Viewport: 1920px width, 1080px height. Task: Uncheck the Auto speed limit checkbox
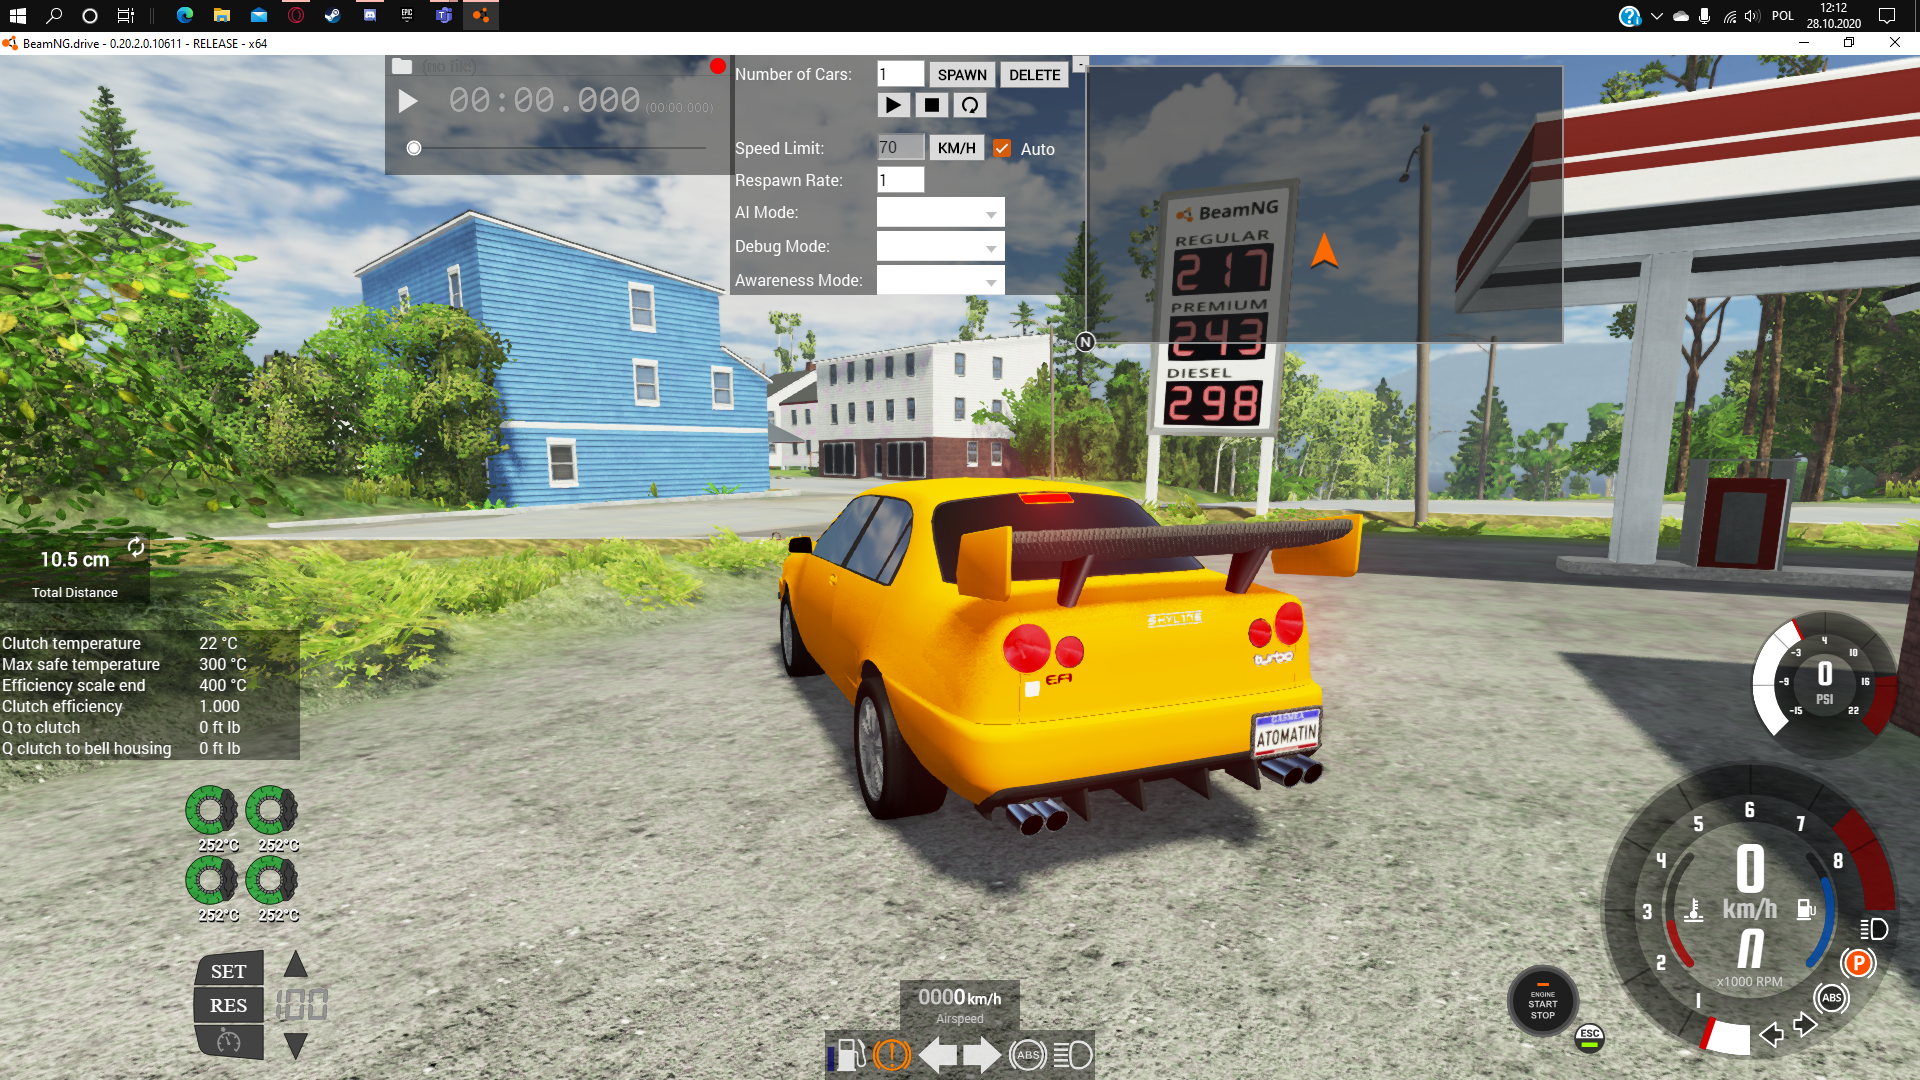1002,148
